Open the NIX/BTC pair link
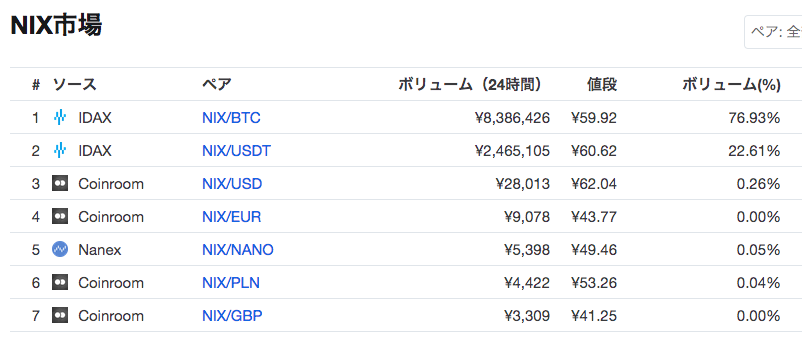802x363 pixels. [x=231, y=118]
